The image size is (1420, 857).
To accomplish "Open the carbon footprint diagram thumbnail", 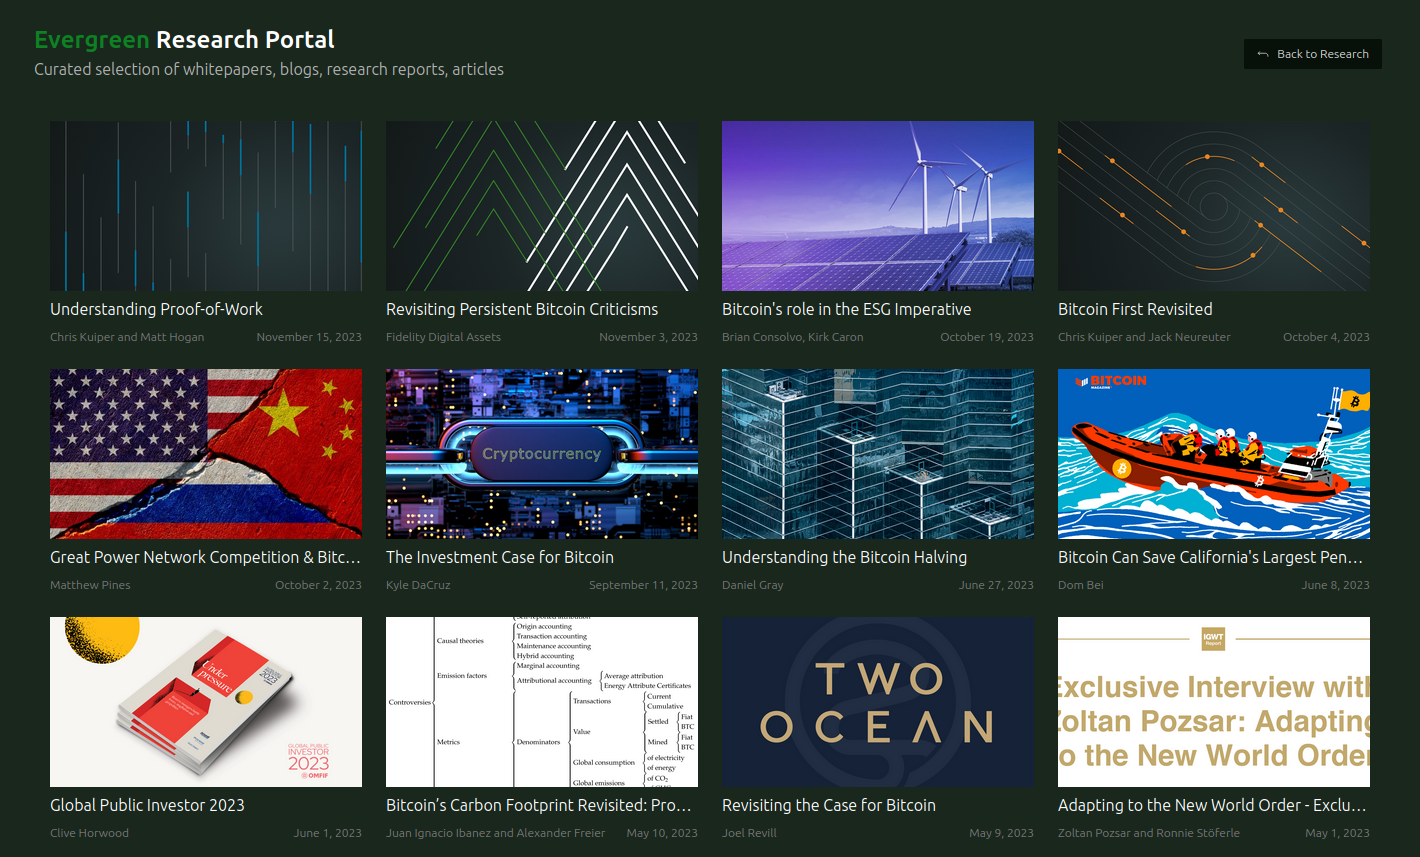I will coord(542,702).
